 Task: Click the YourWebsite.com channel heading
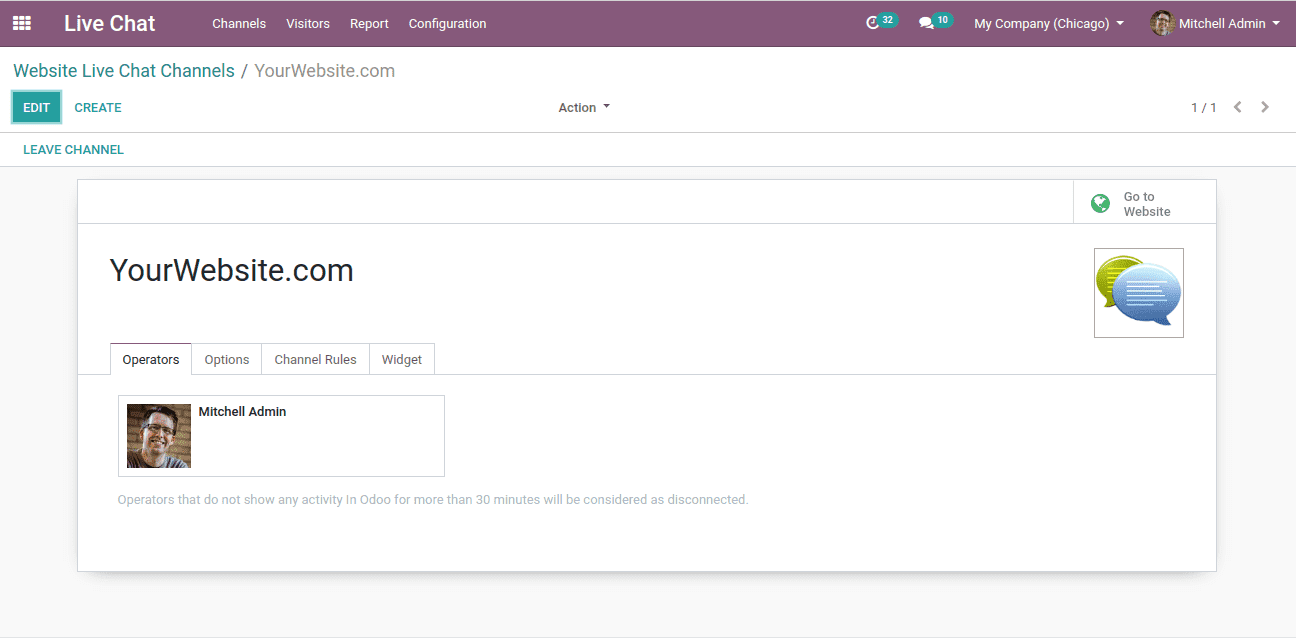click(232, 270)
